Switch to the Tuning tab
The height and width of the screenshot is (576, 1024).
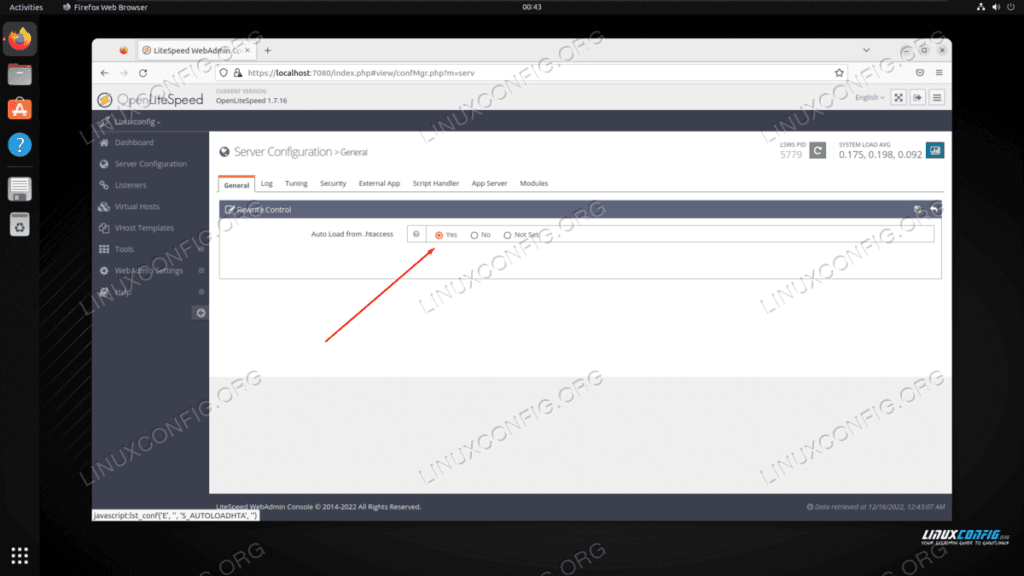point(296,184)
